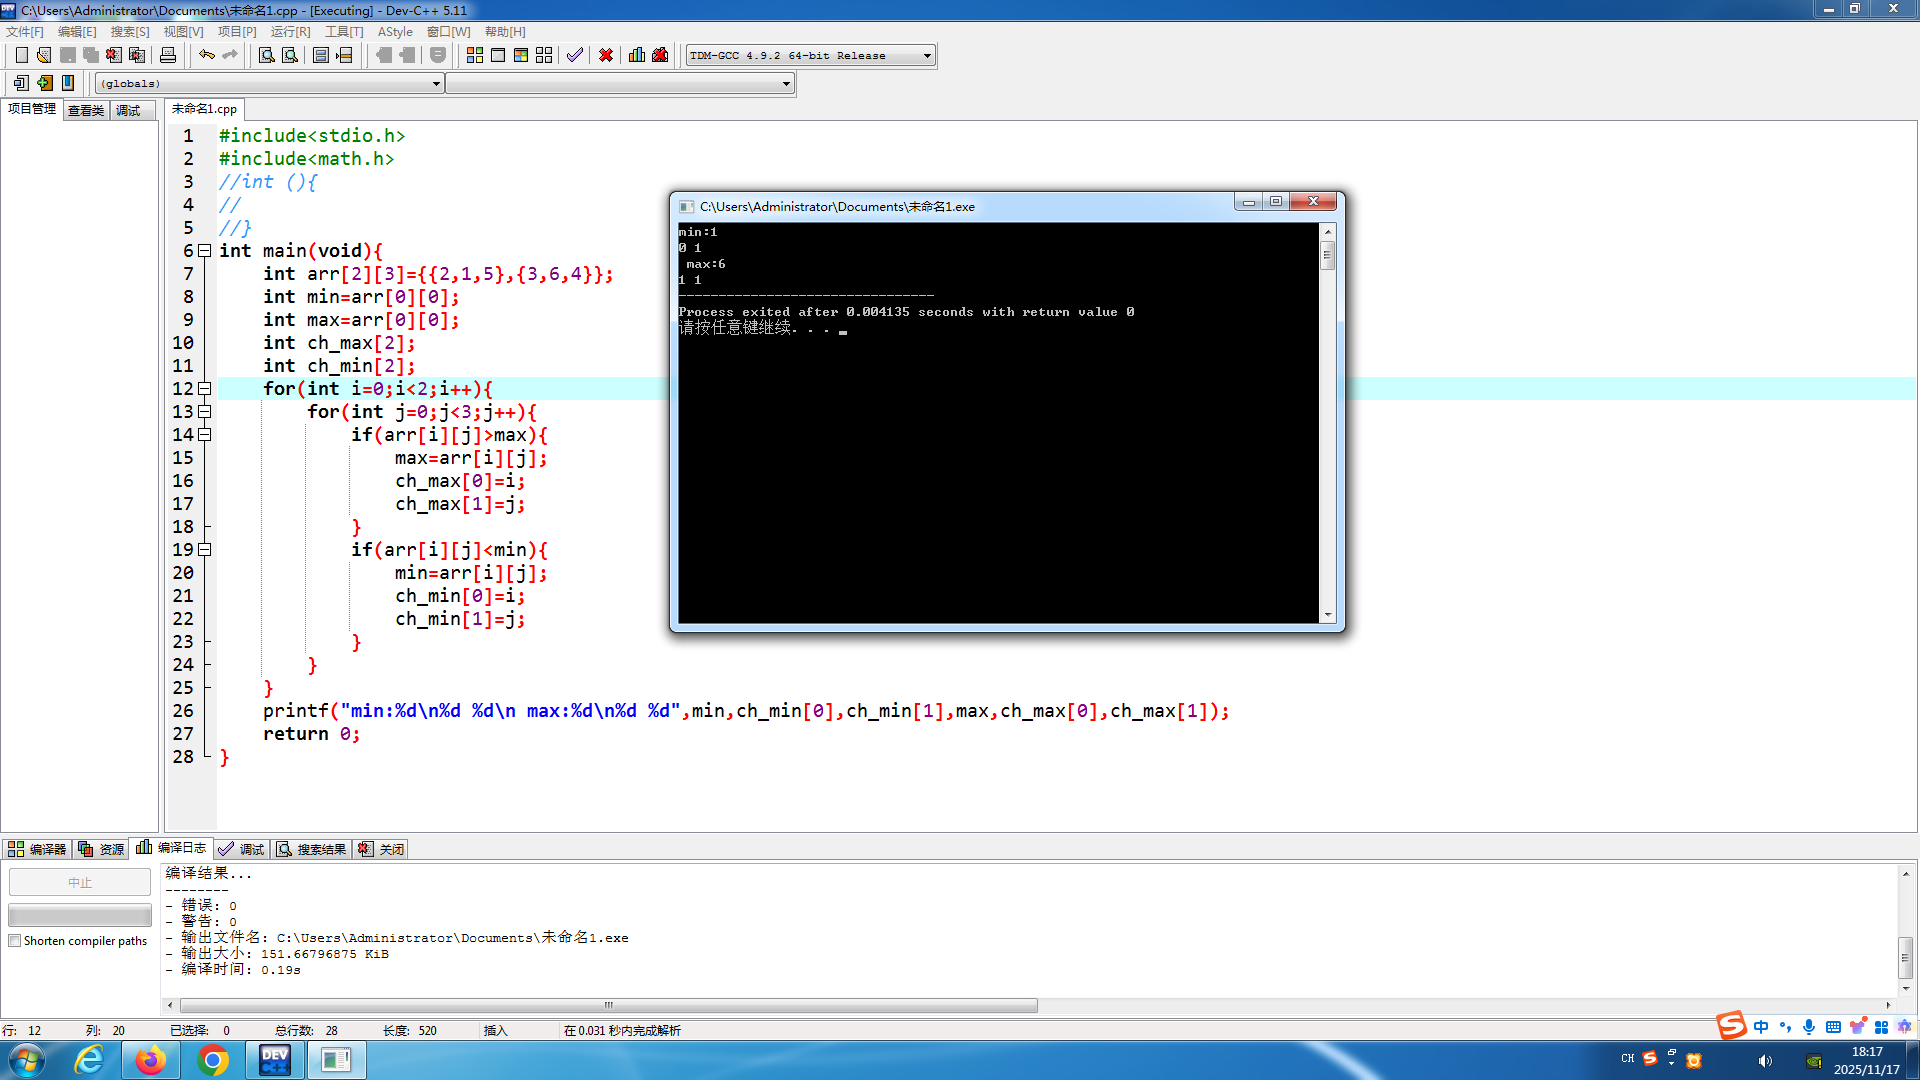Click the Run program window icon
Image resolution: width=1920 pixels, height=1080 pixels.
pyautogui.click(x=498, y=55)
